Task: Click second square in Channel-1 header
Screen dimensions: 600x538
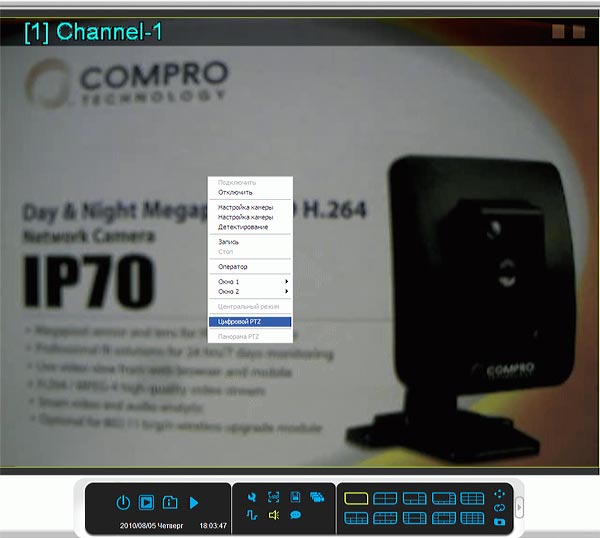Action: (579, 32)
